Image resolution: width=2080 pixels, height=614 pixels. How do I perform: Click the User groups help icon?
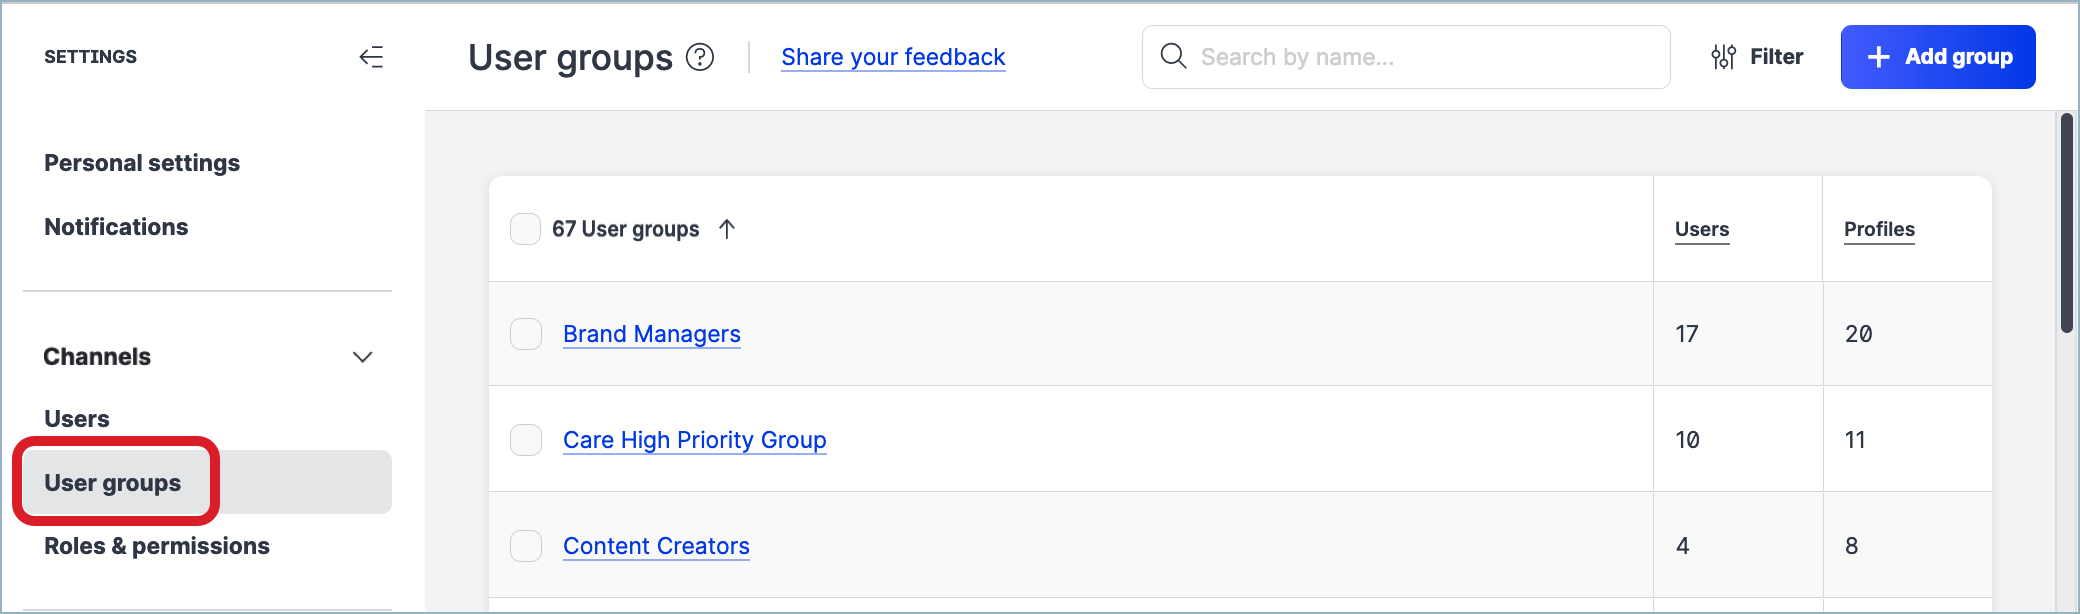700,58
